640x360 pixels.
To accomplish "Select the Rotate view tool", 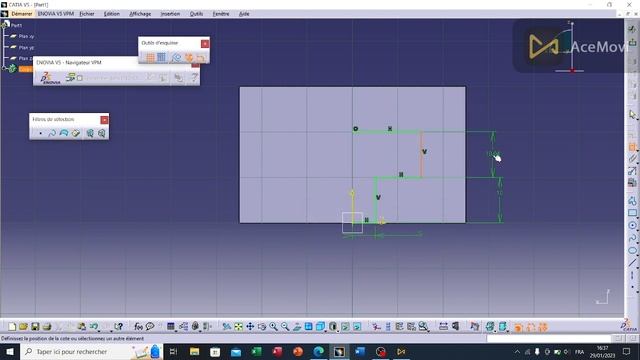I will (262, 327).
